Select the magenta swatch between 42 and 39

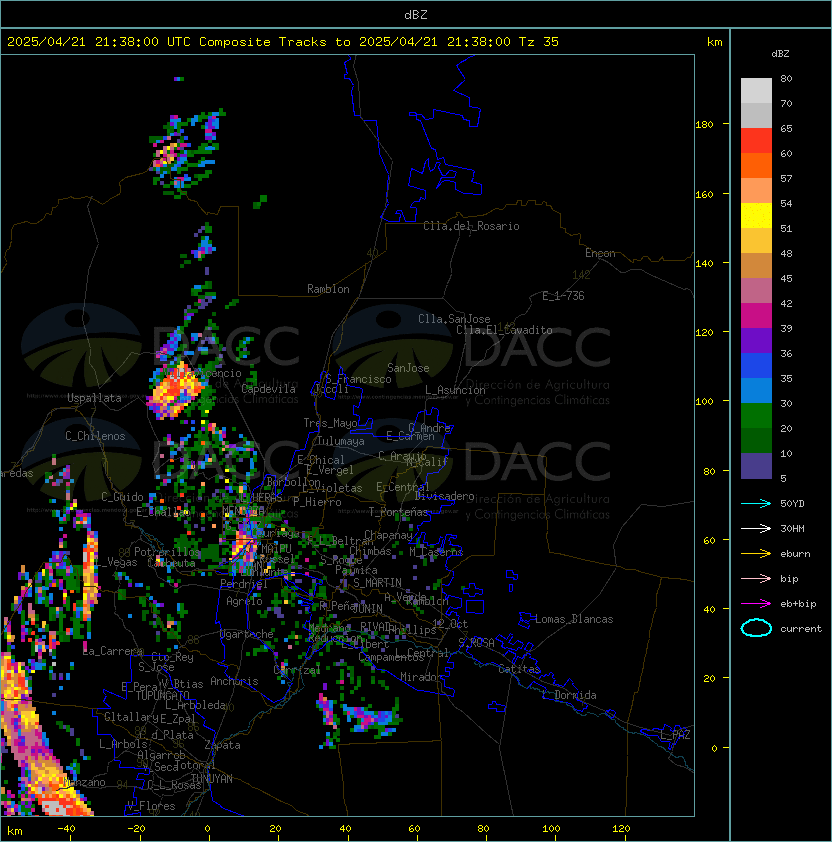pyautogui.click(x=756, y=316)
